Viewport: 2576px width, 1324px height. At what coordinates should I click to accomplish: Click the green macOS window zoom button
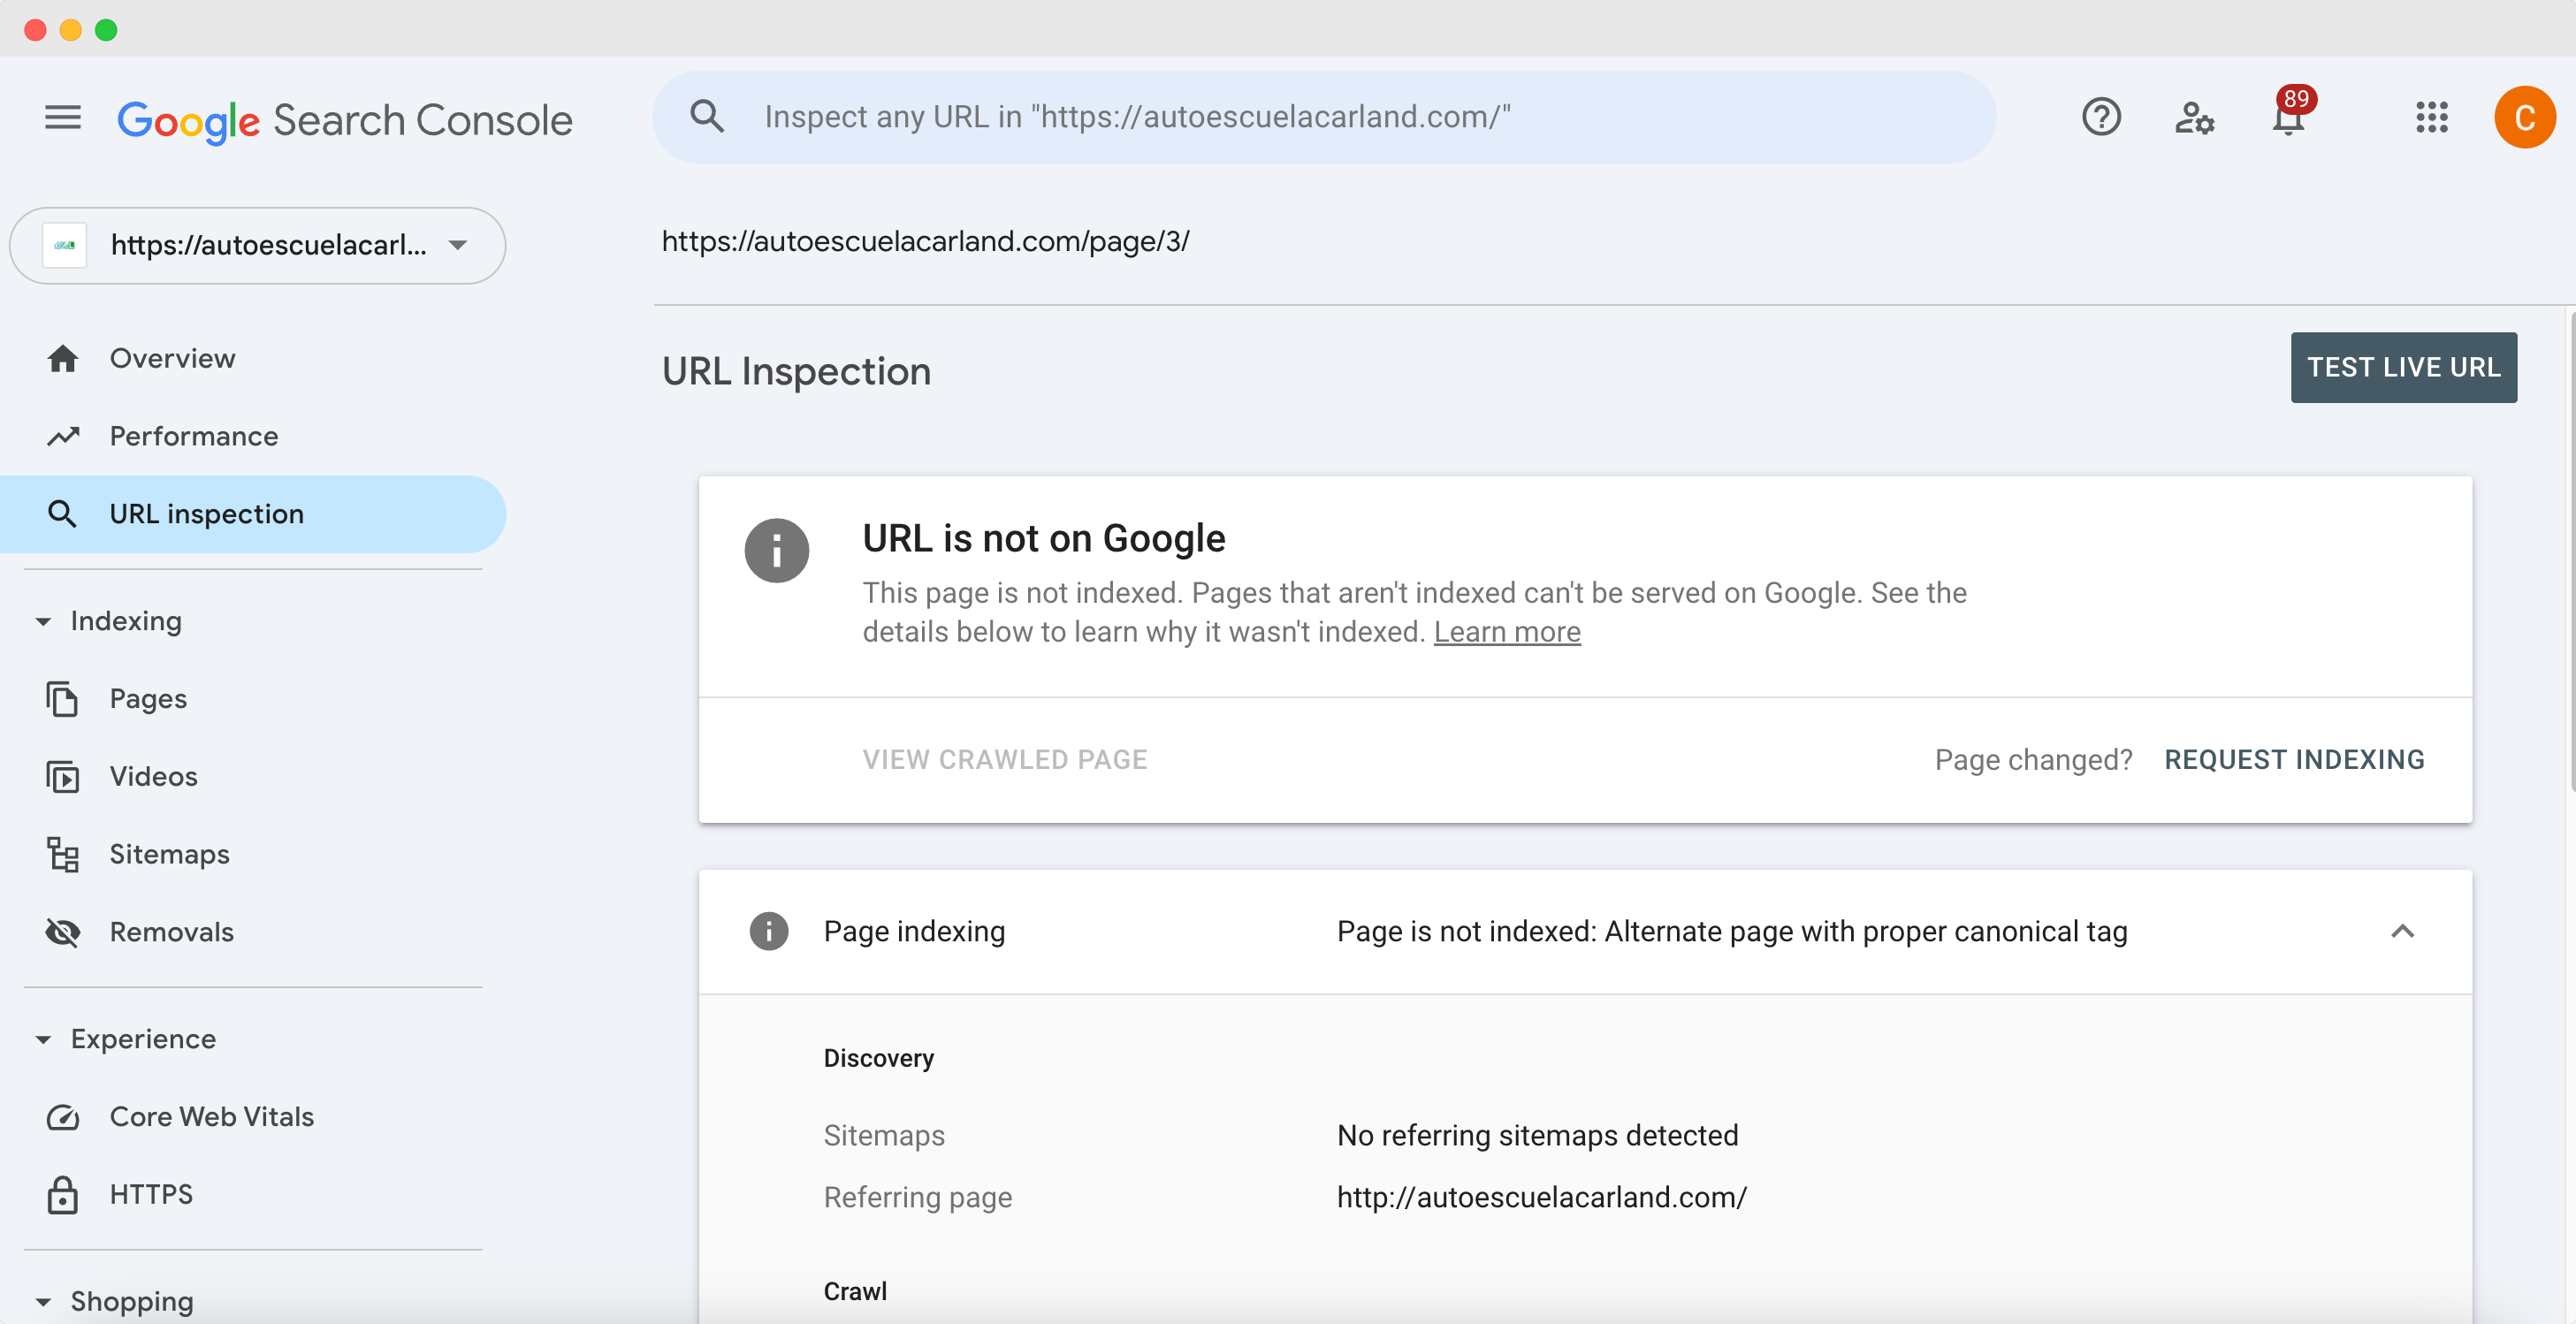(106, 30)
